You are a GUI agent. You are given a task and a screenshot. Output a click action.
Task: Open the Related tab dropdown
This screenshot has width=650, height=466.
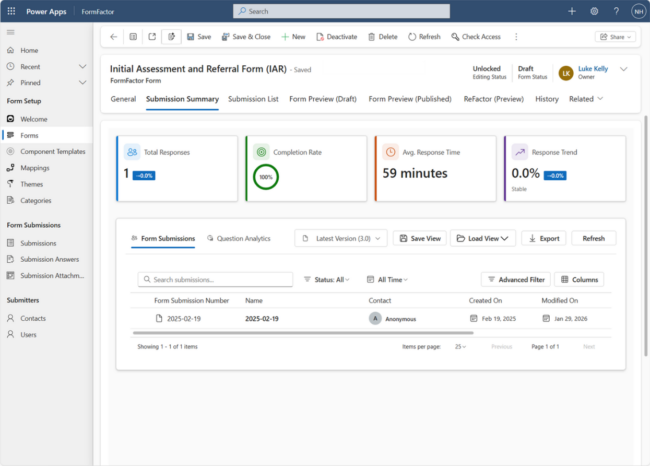pyautogui.click(x=586, y=99)
